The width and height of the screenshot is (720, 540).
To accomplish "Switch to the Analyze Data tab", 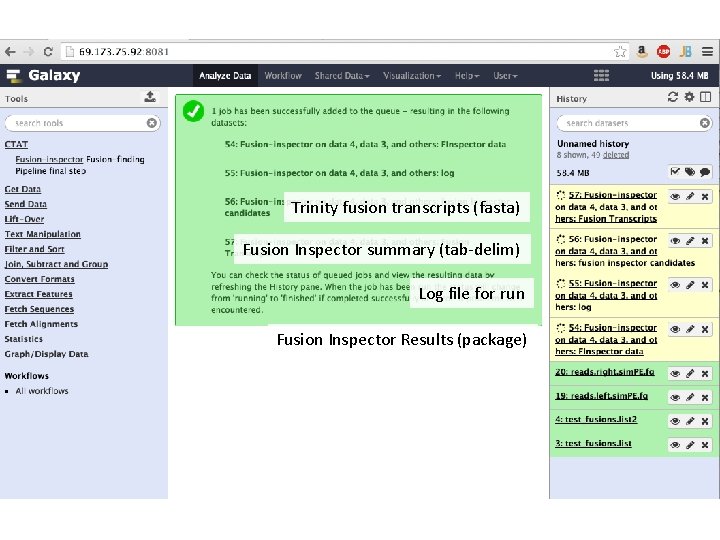I will (225, 76).
